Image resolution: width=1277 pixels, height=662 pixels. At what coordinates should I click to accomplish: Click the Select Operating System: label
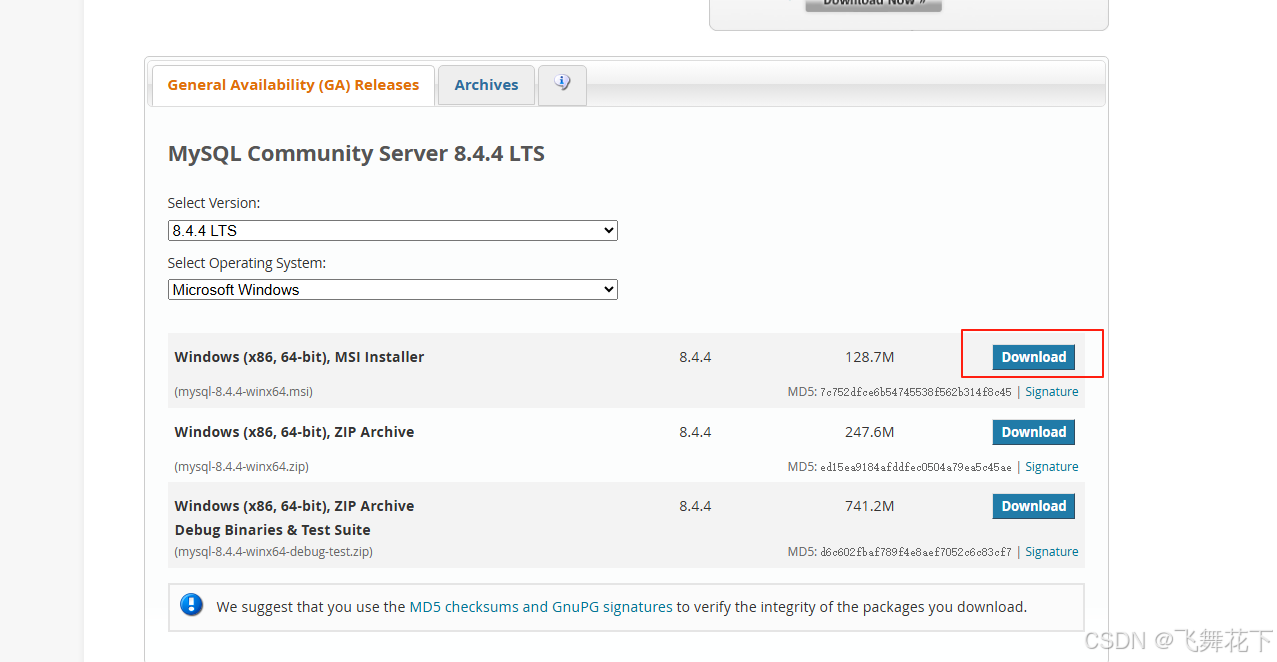(247, 263)
